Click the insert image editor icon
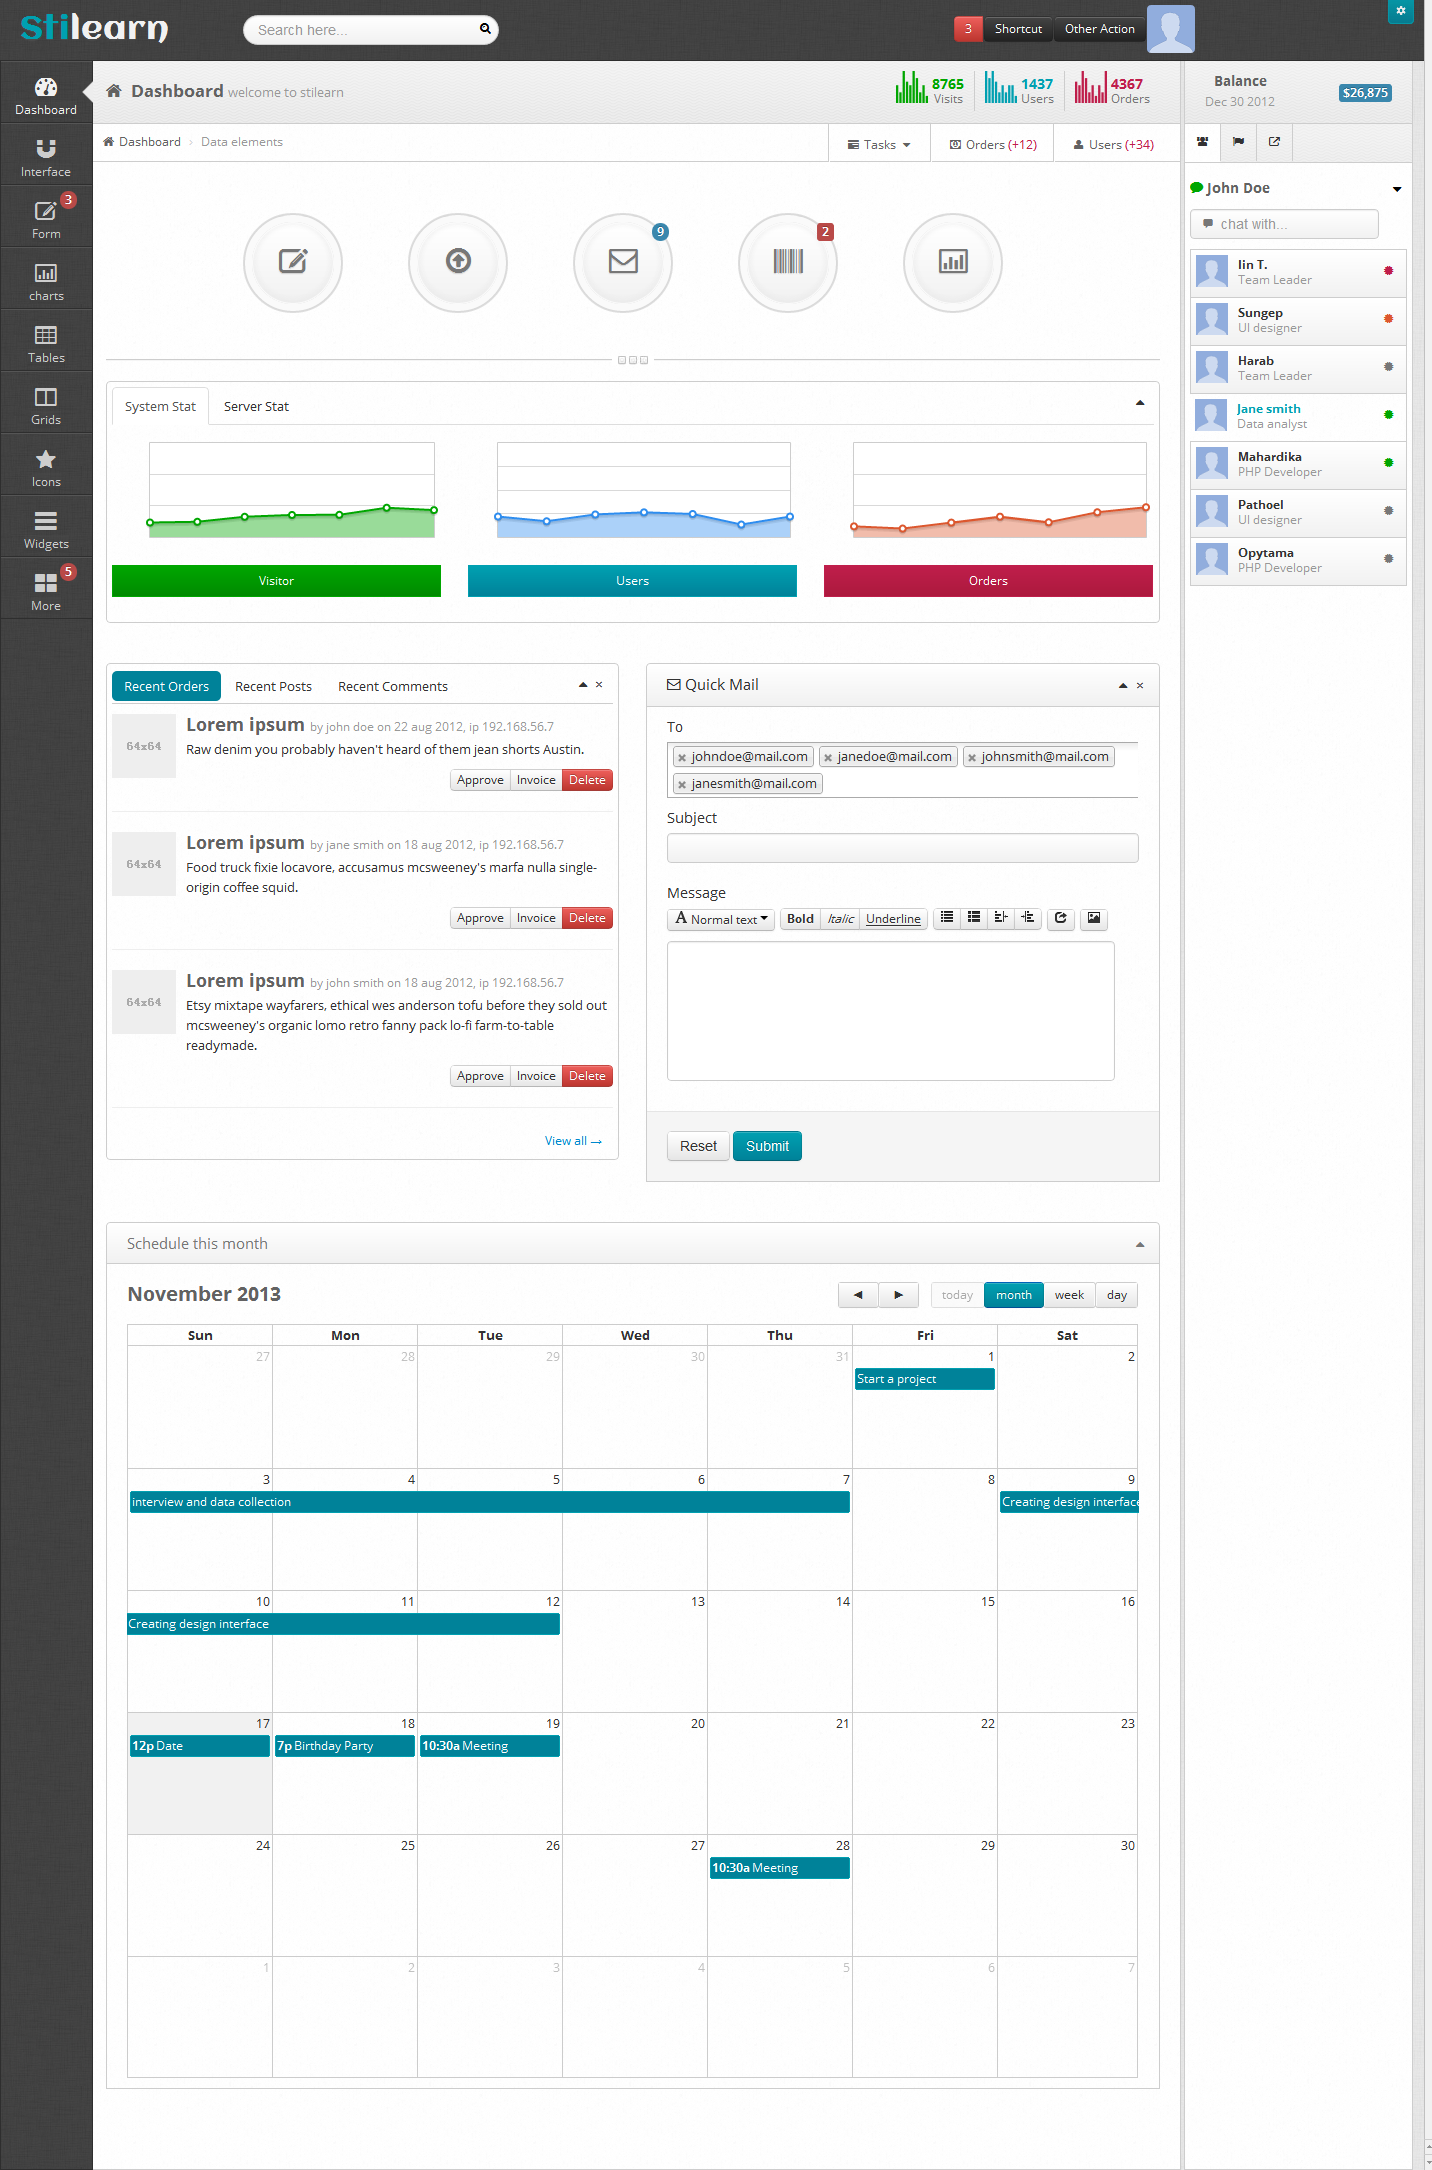 1094,918
